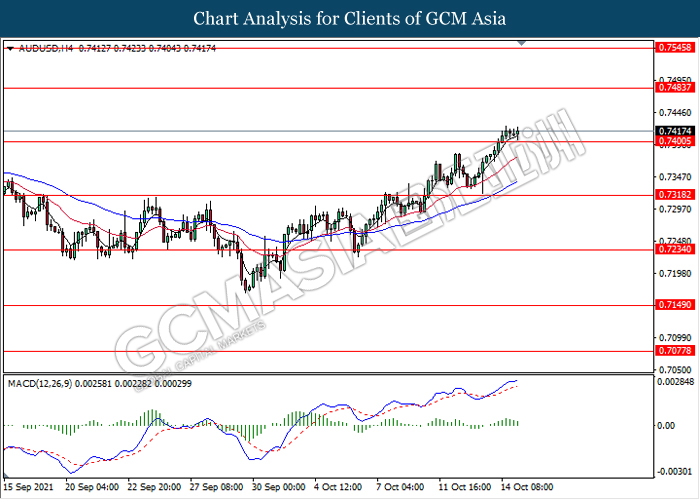Image resolution: width=700 pixels, height=500 pixels.
Task: Click the 30 Sep 00:00 time label
Action: point(279,487)
